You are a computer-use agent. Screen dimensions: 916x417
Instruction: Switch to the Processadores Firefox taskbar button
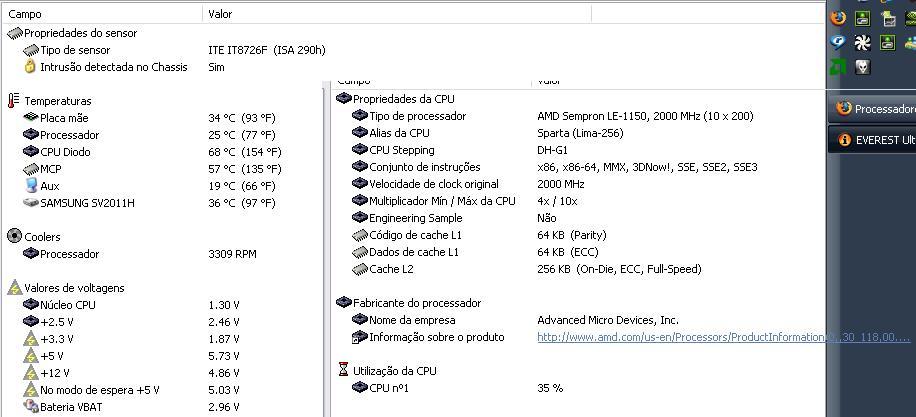coord(873,109)
